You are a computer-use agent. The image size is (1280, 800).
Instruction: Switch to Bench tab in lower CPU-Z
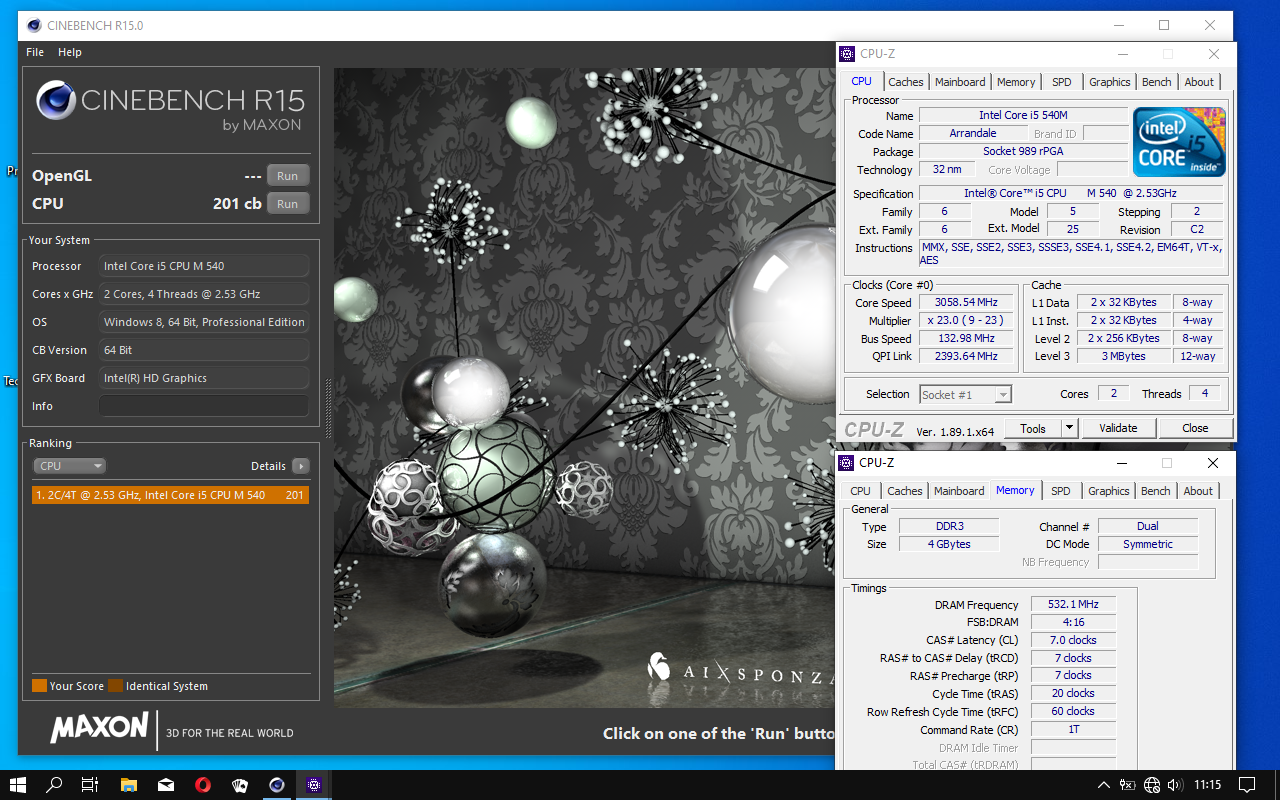[1156, 491]
